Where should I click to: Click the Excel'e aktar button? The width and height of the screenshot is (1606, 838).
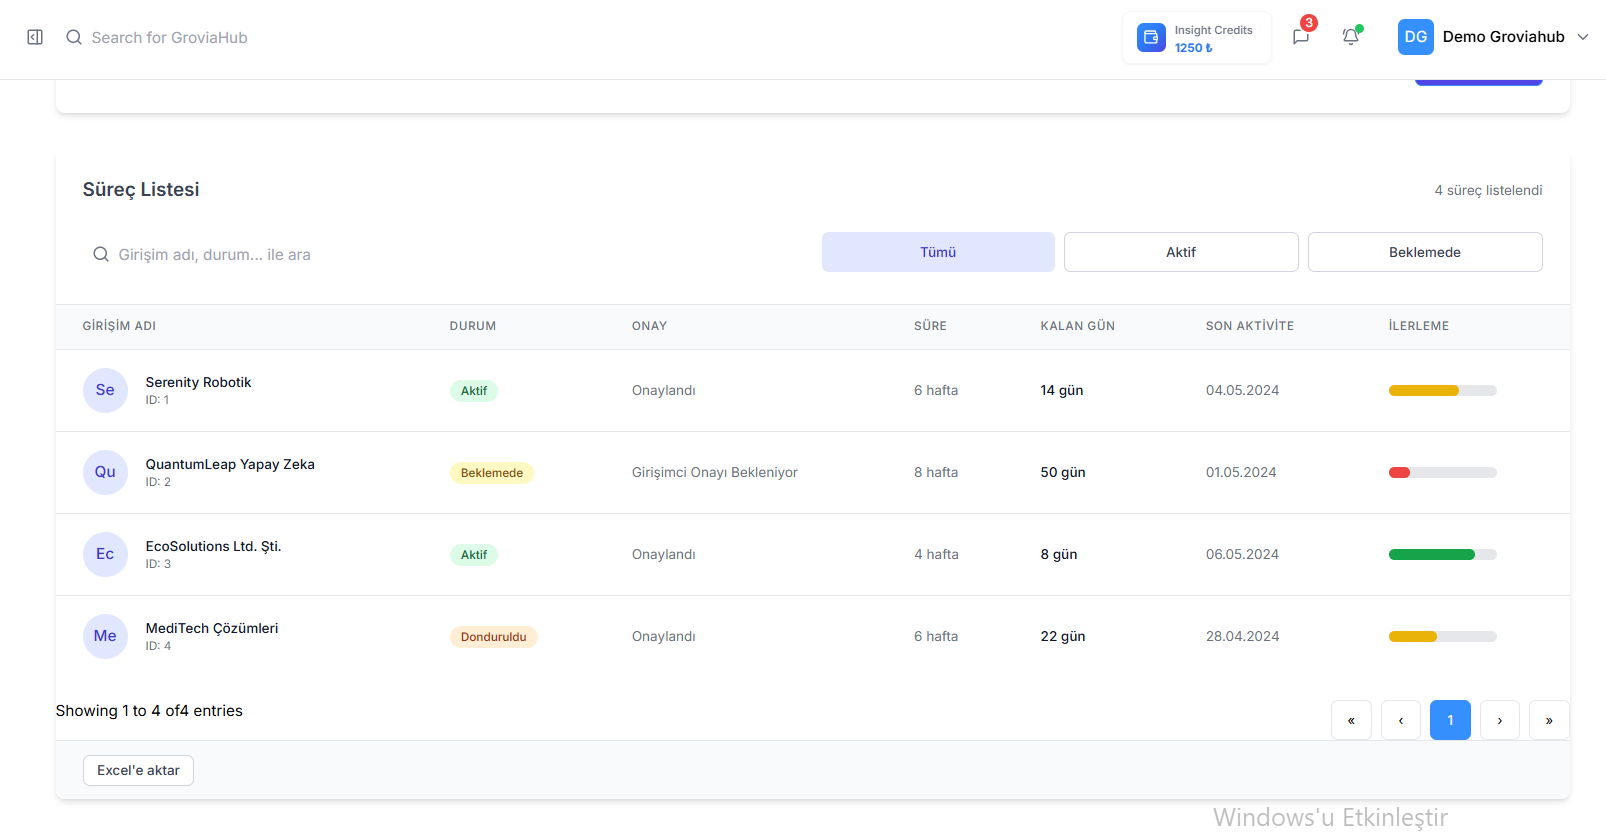138,770
